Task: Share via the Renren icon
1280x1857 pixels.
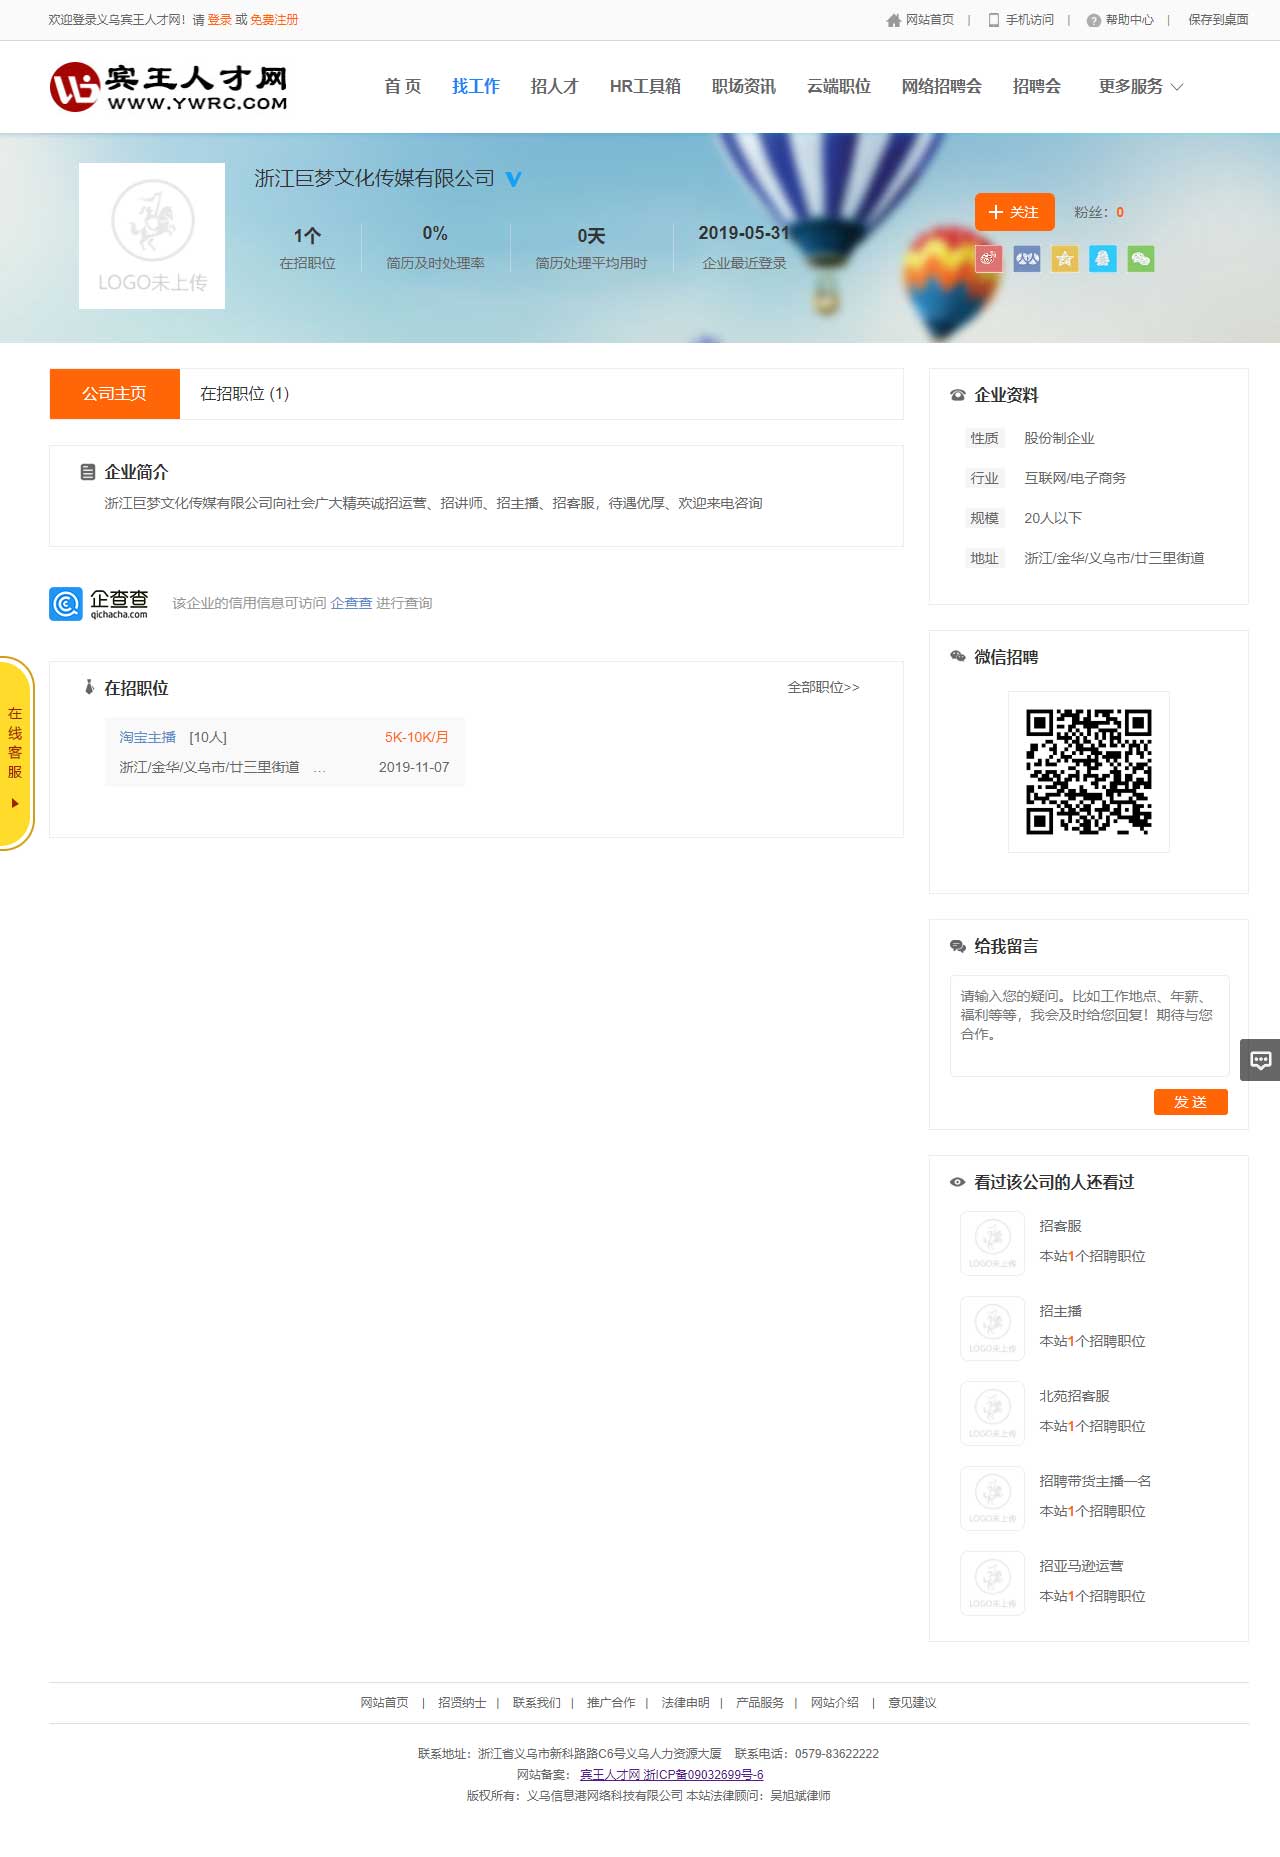Action: pos(1027,259)
